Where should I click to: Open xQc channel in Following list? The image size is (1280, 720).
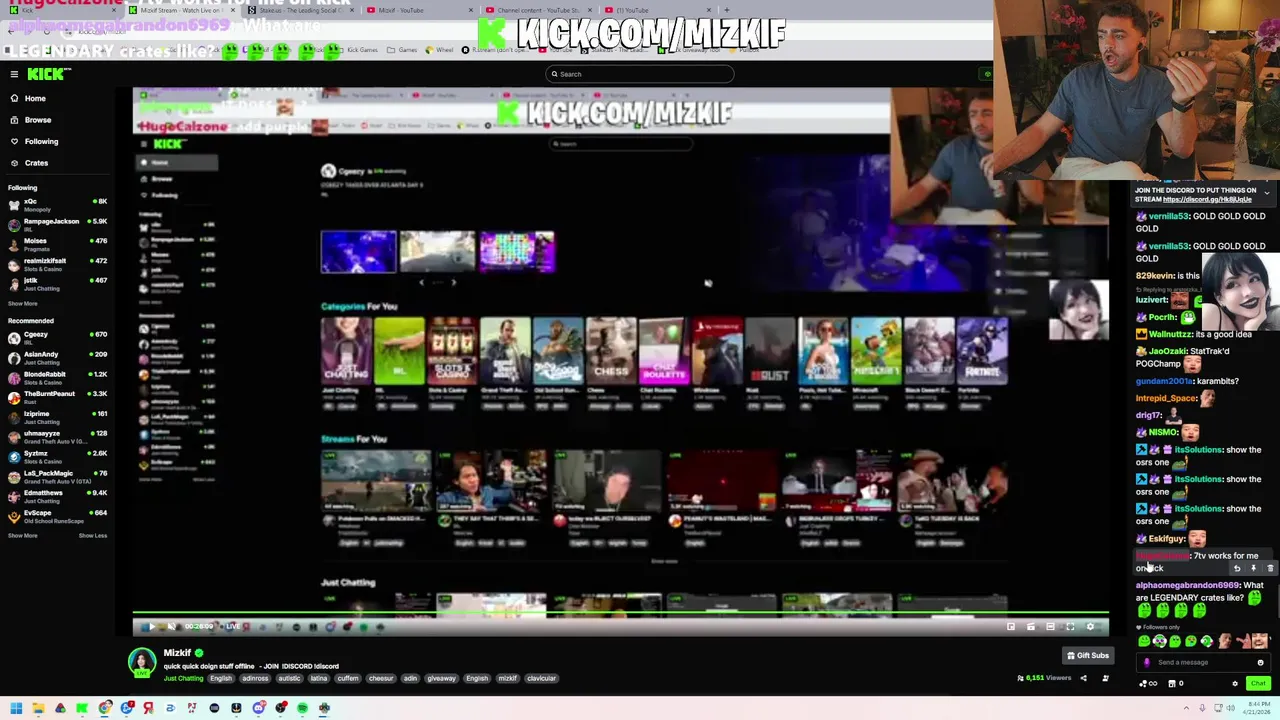[58, 203]
